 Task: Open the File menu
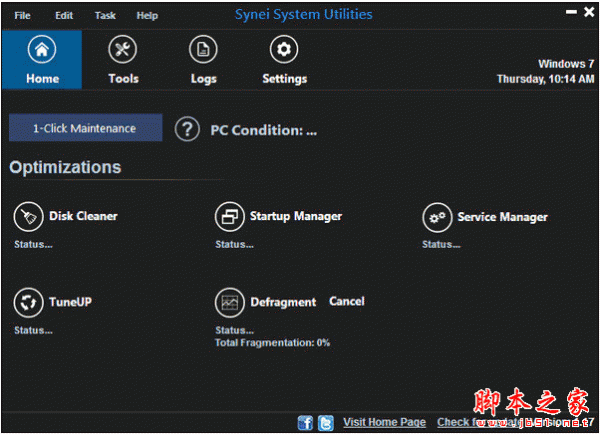click(22, 16)
